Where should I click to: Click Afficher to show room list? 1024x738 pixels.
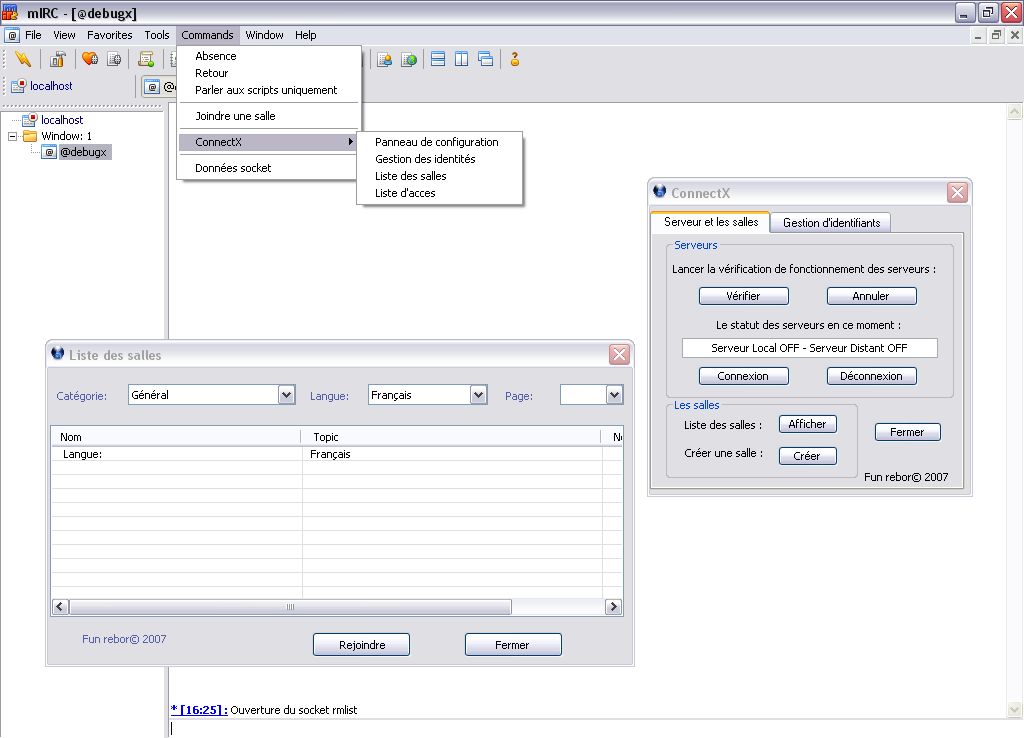[x=807, y=425]
